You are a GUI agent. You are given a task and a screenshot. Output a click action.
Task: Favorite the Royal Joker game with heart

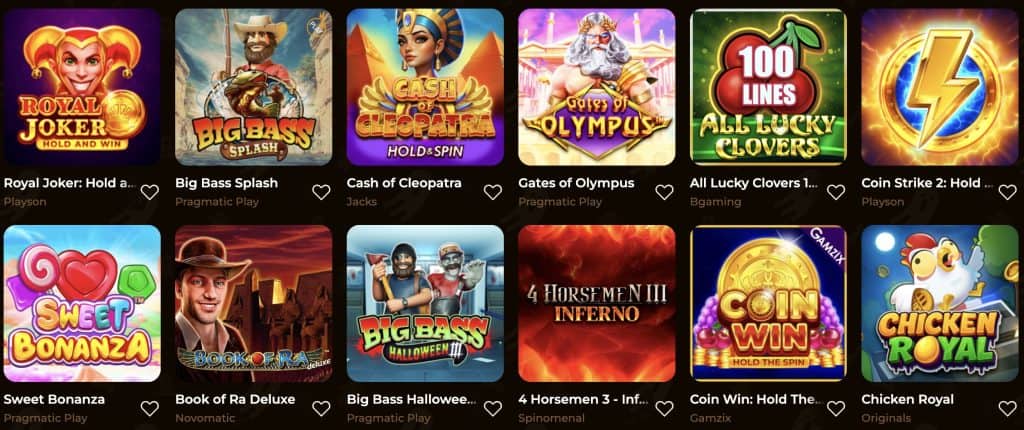[150, 192]
